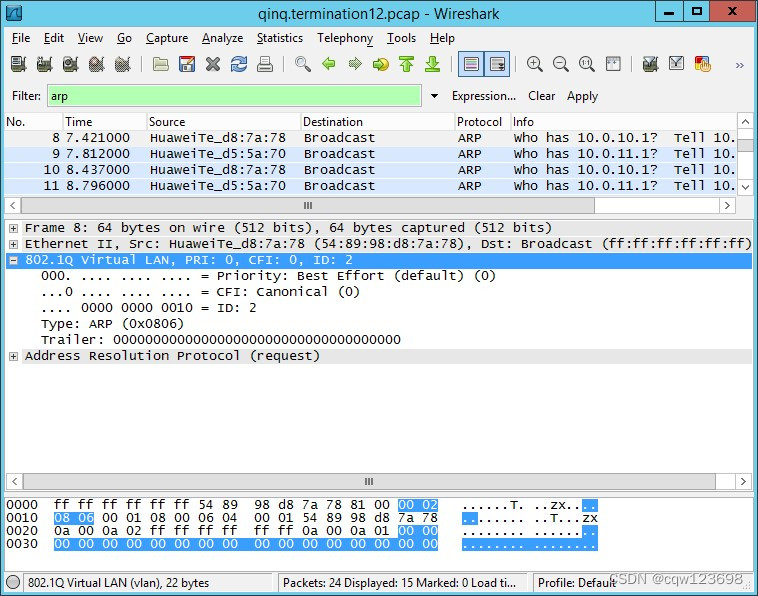This screenshot has width=758, height=596.
Task: Zoom out toolbar icon
Action: click(561, 64)
